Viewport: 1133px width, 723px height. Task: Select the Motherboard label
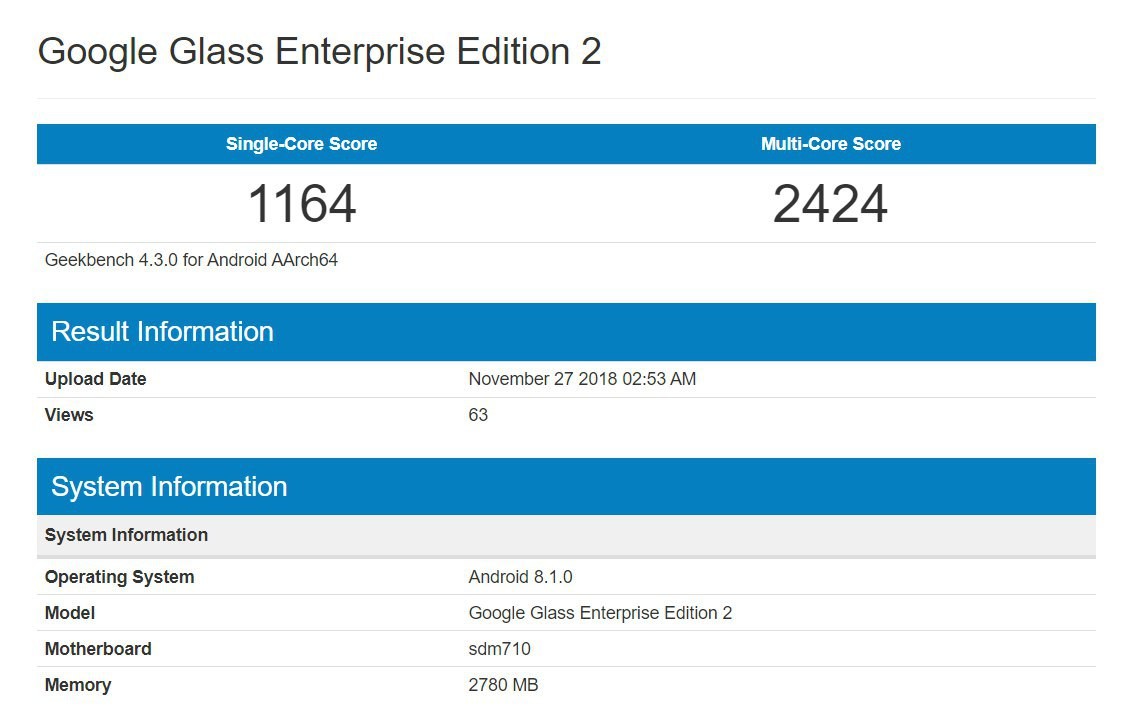pyautogui.click(x=98, y=649)
